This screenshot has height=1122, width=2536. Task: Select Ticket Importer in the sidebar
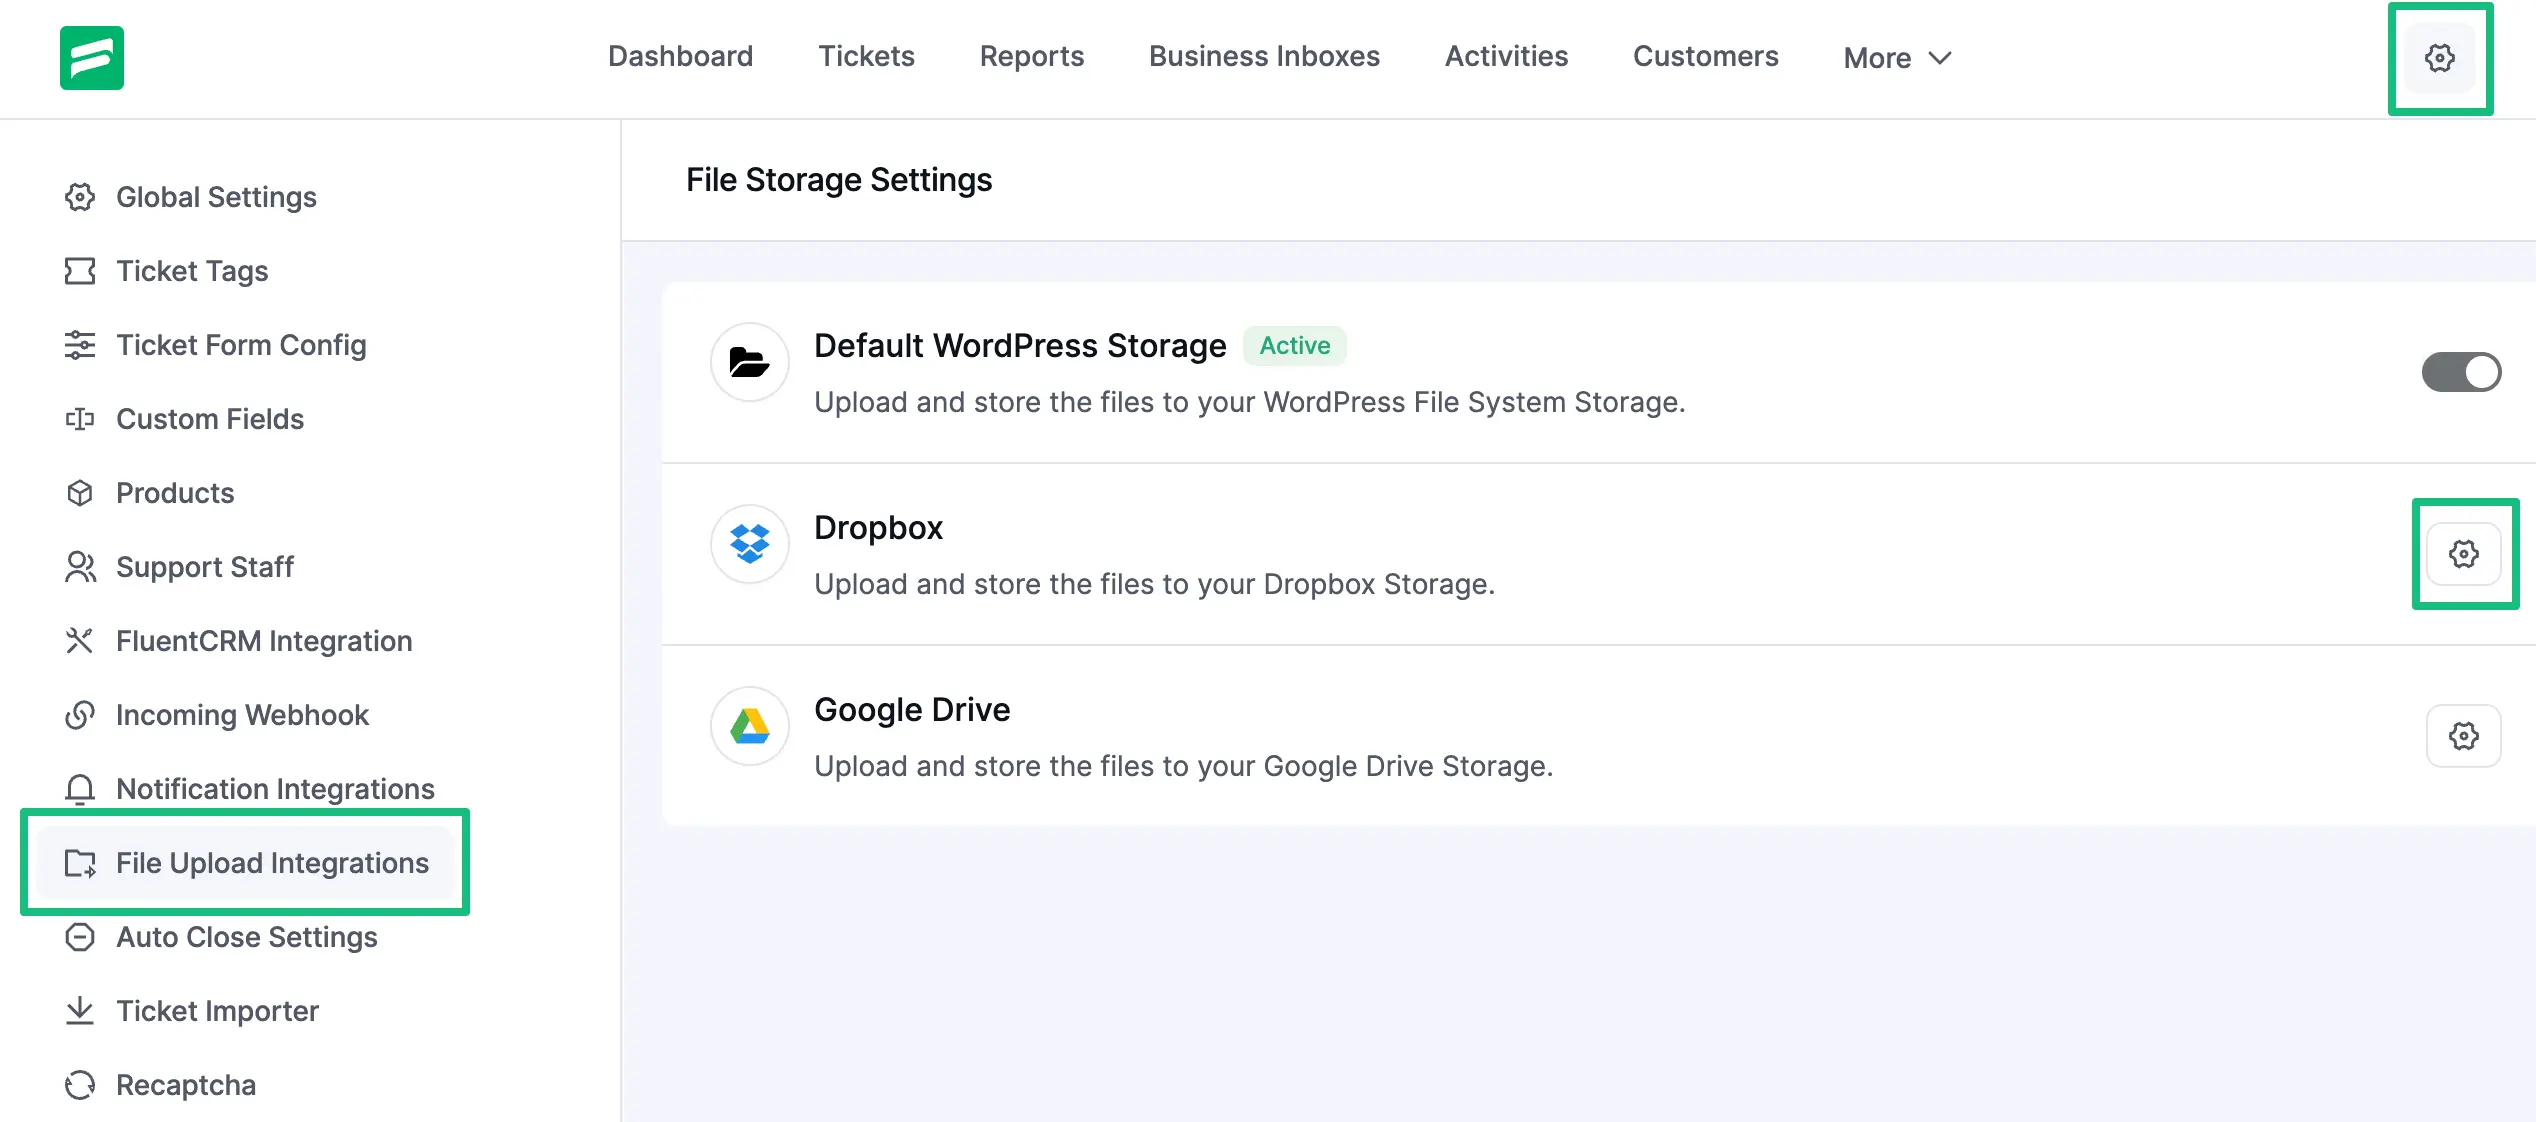(216, 1011)
